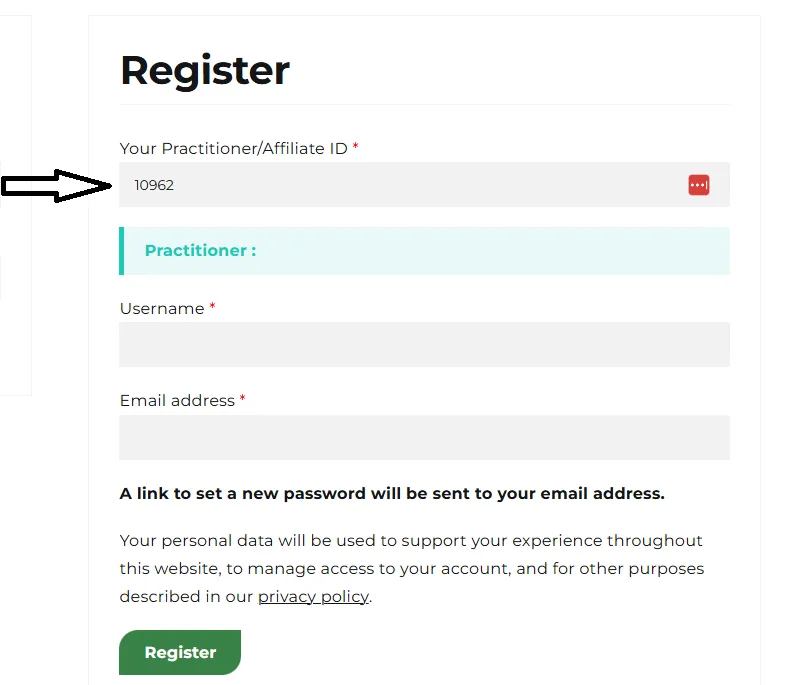The image size is (794, 685).
Task: Click the black arrow pointing at ID field
Action: click(56, 186)
